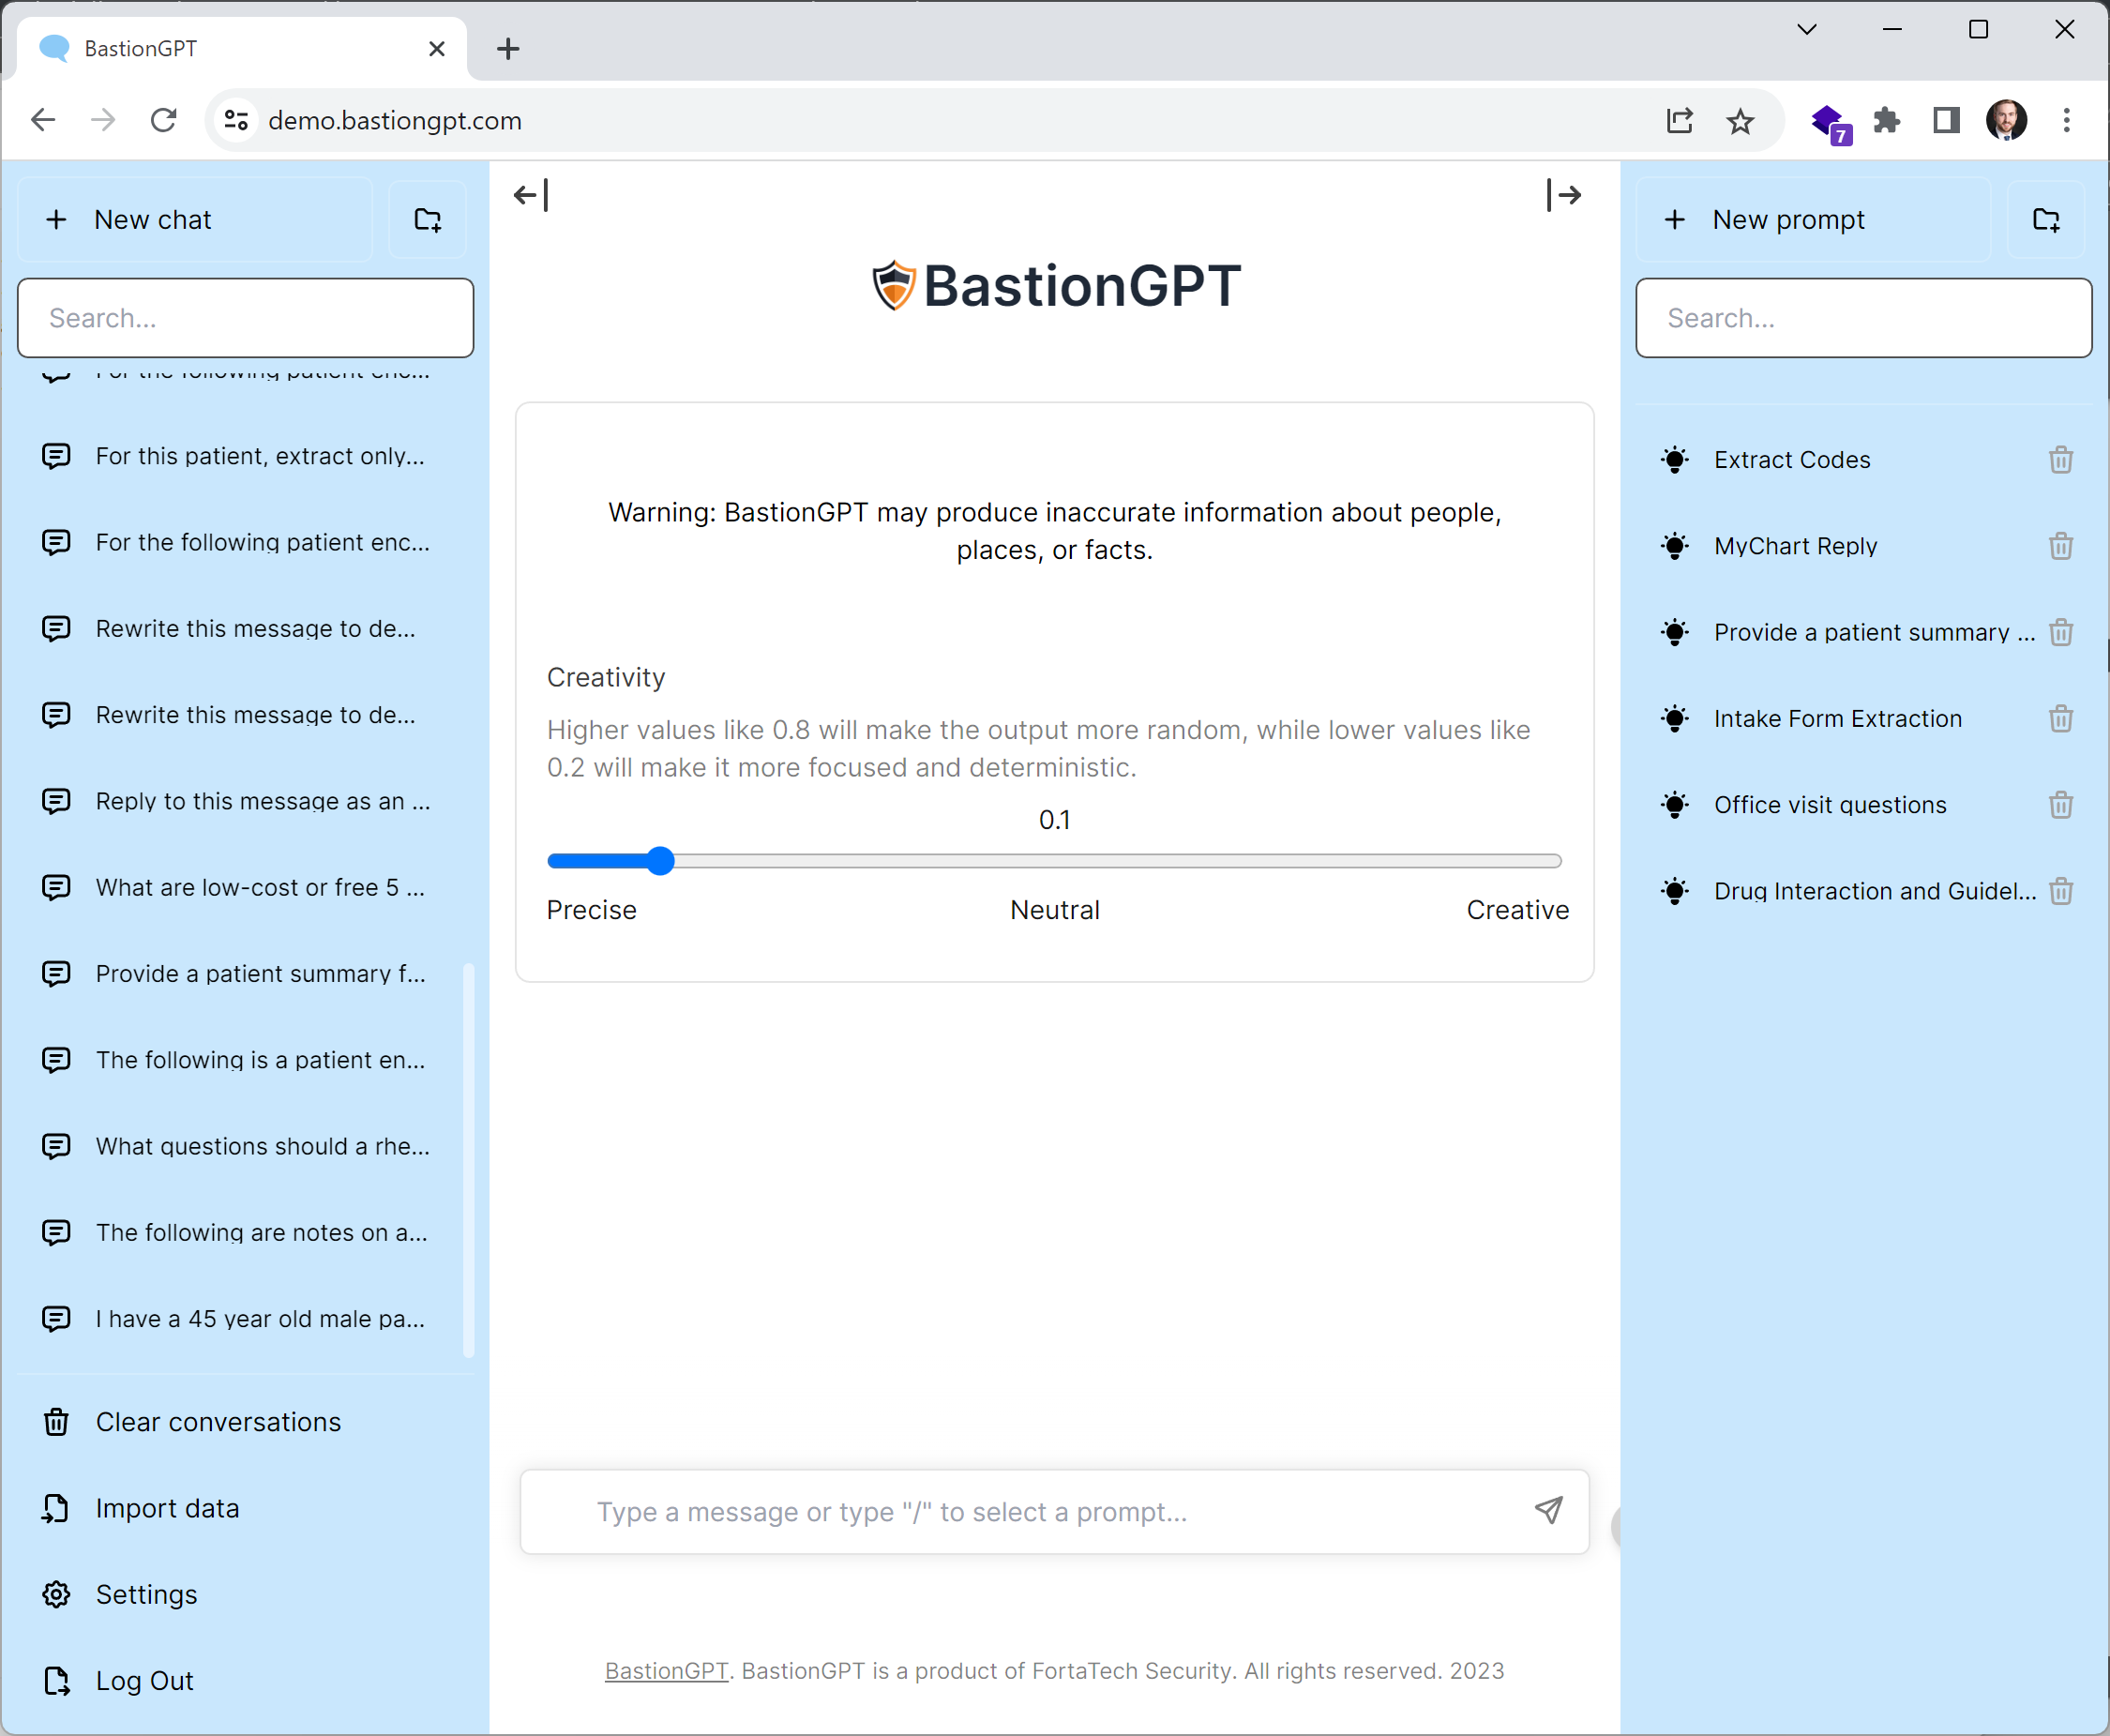Open chat 'I have a 45 year old male pa...'
2110x1736 pixels.
(240, 1319)
